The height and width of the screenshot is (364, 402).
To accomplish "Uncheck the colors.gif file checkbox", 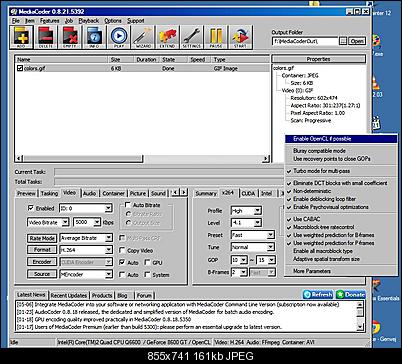I will (x=20, y=68).
